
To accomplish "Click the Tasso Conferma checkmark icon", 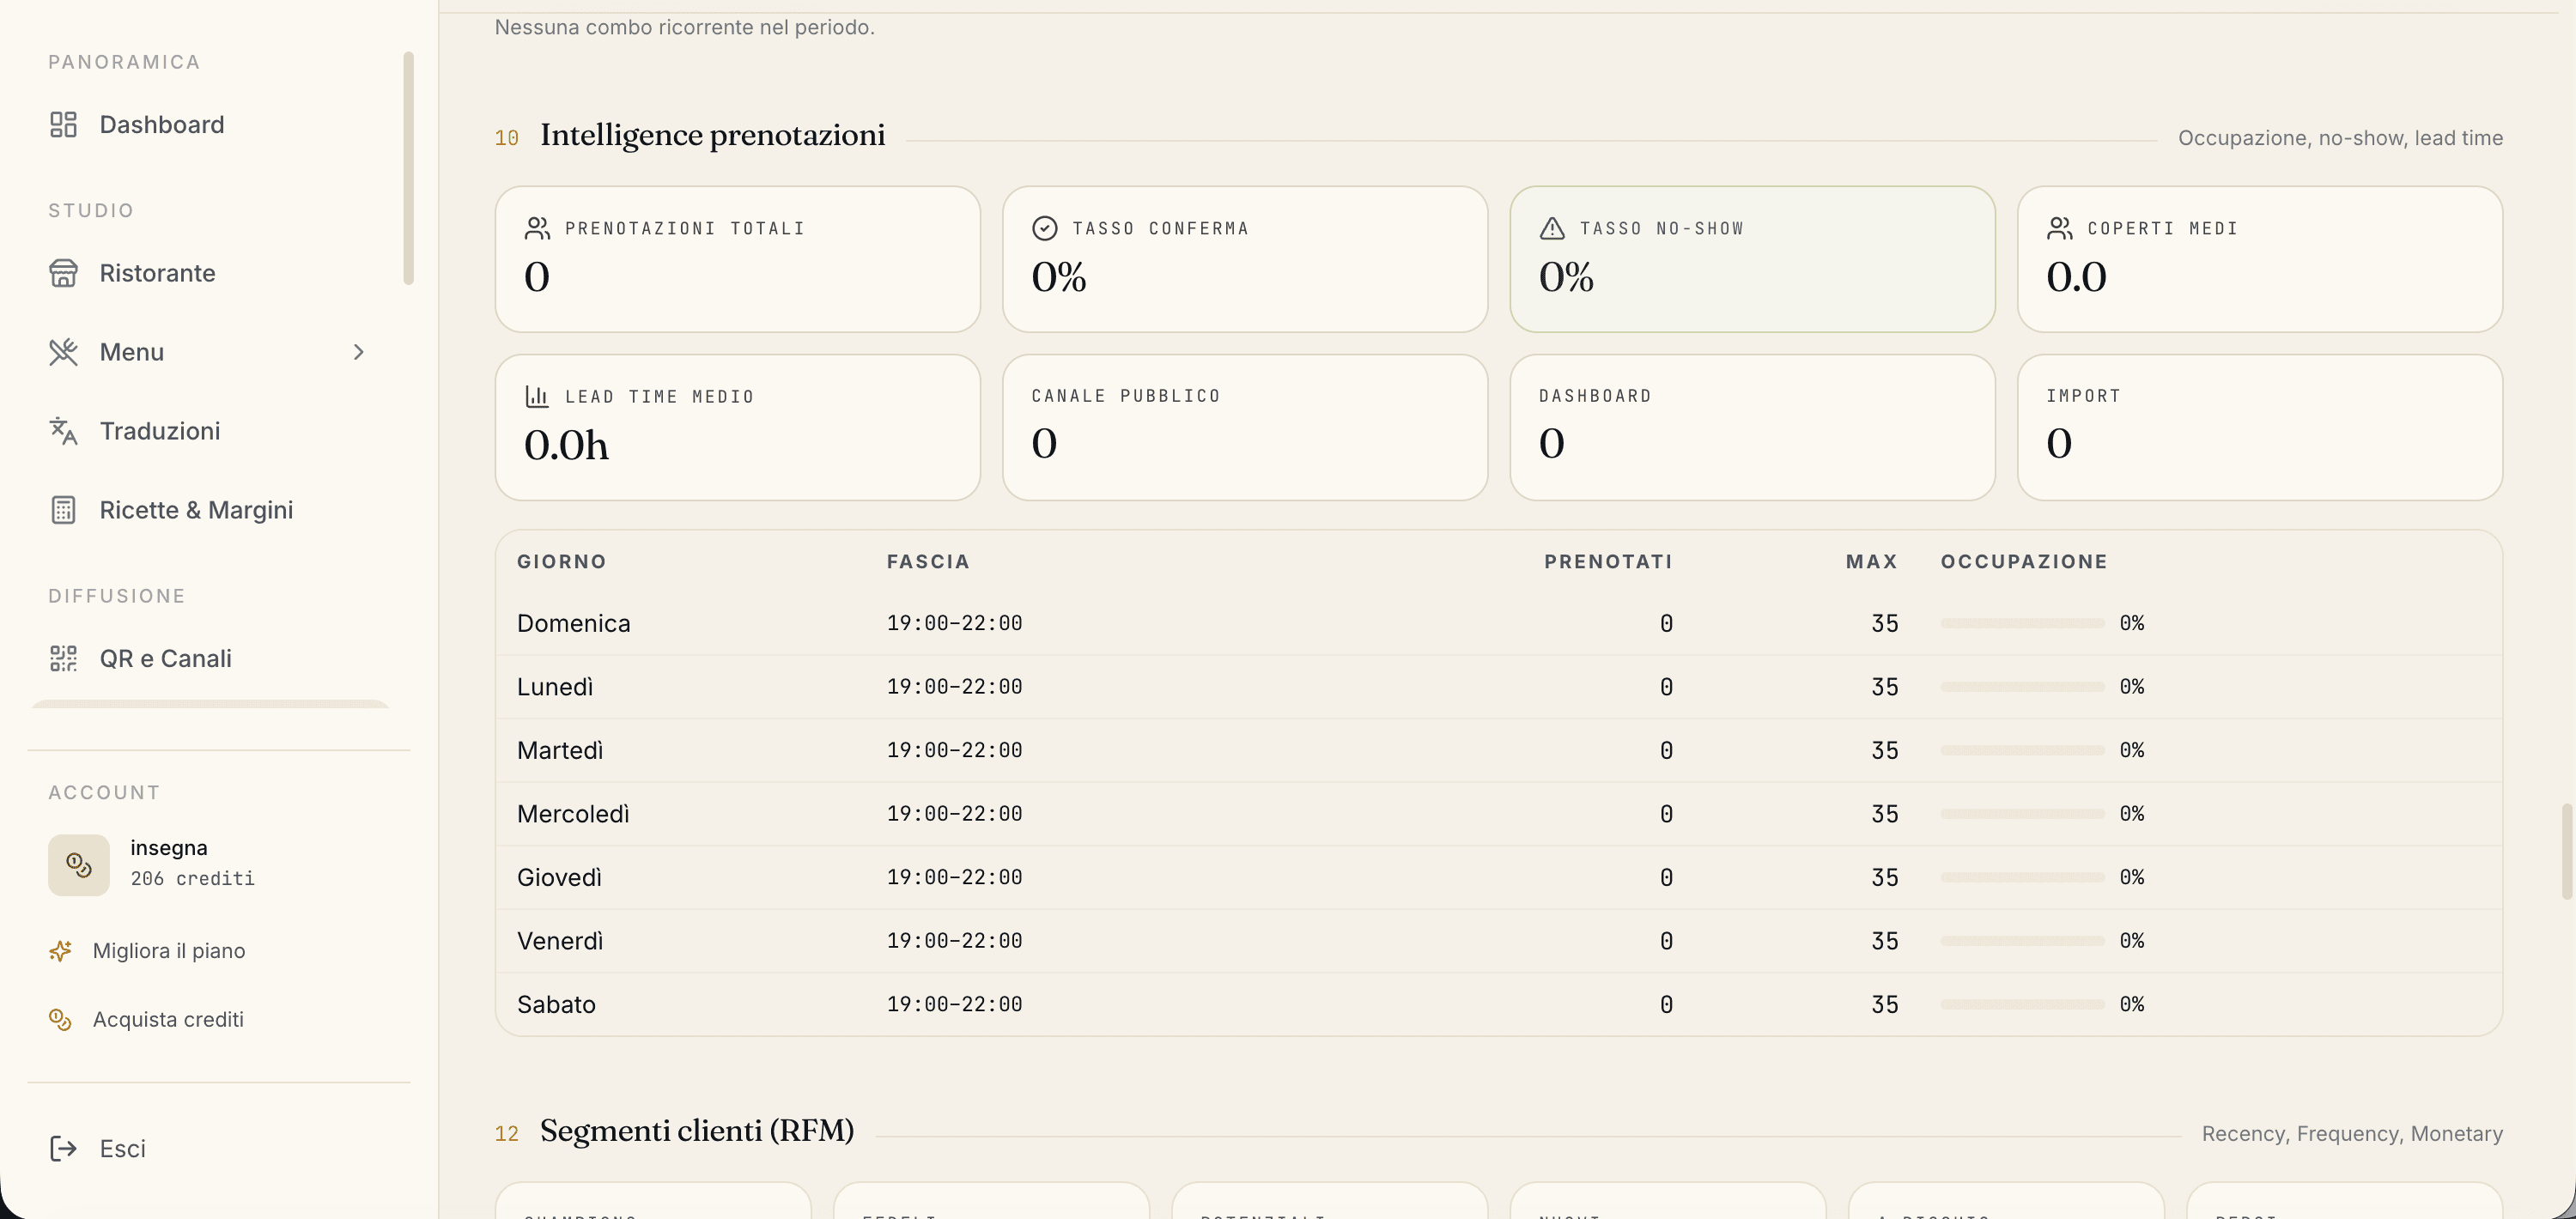I will point(1044,228).
